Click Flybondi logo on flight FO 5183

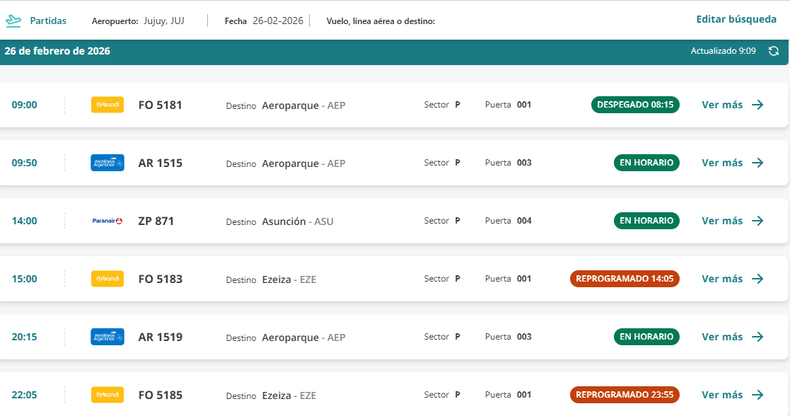coord(107,279)
